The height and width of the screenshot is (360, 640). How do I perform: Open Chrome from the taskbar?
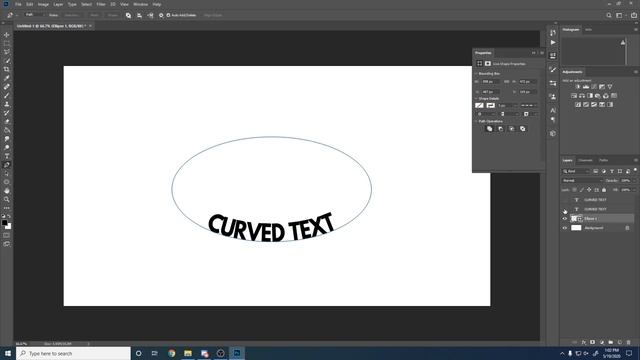(x=171, y=353)
